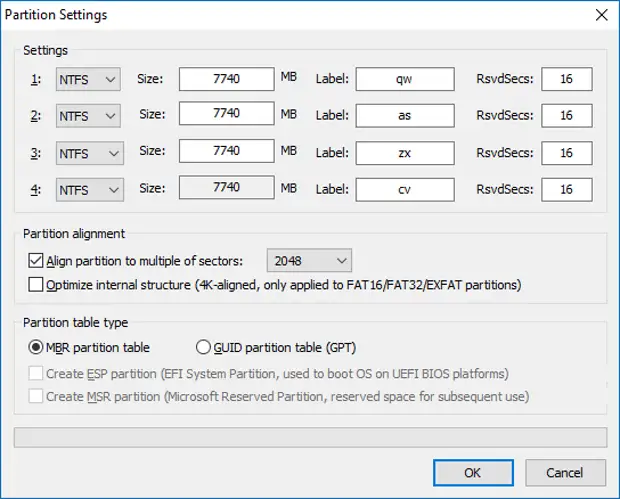The width and height of the screenshot is (620, 499).
Task: Enable Optimize internal structure checkbox
Action: [37, 285]
